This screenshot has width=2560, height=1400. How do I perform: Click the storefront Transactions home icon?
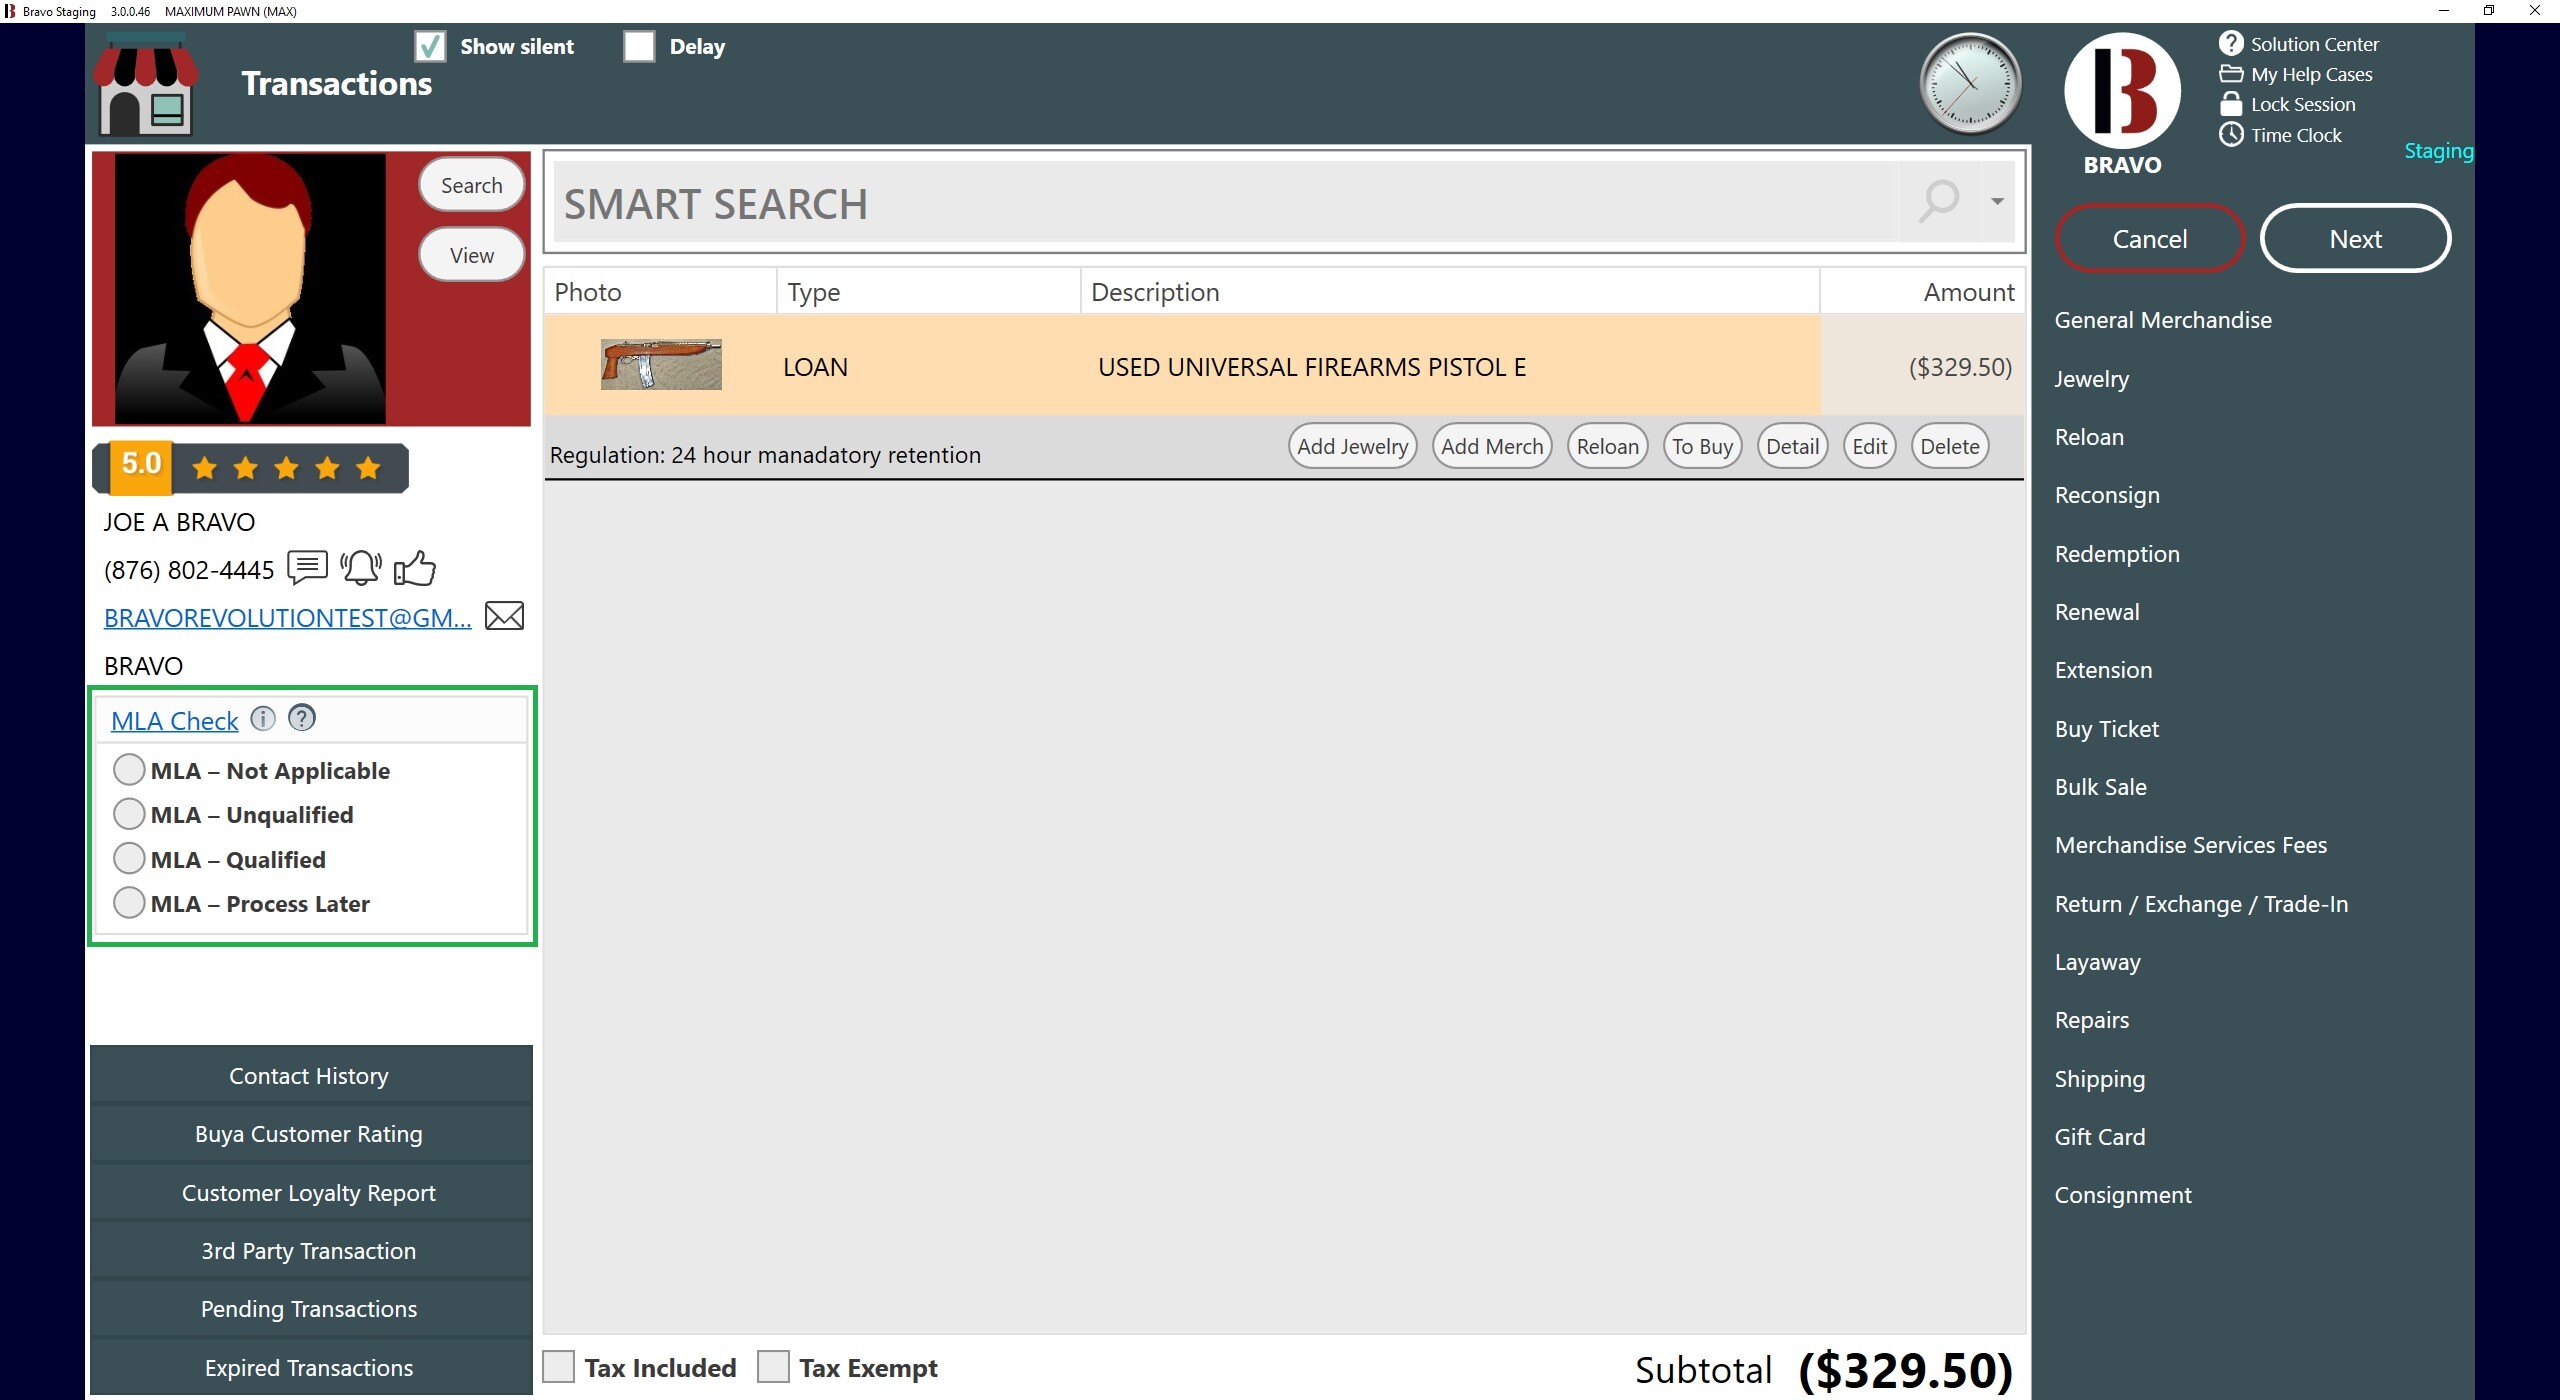click(147, 85)
